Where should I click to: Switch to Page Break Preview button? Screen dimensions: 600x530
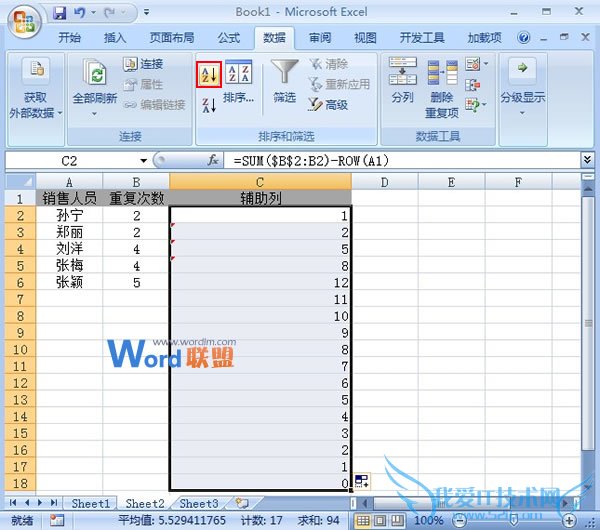click(x=397, y=520)
